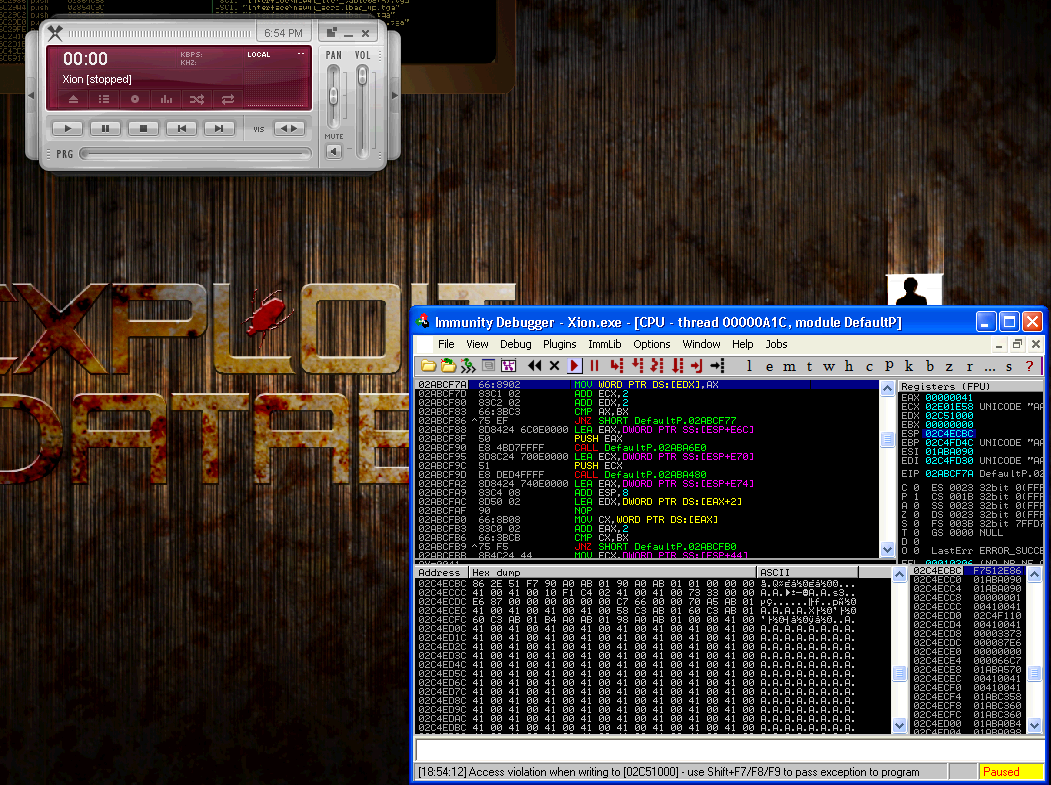The height and width of the screenshot is (785, 1051).
Task: Show call stack with the 'k' toolbar button
Action: pos(909,366)
